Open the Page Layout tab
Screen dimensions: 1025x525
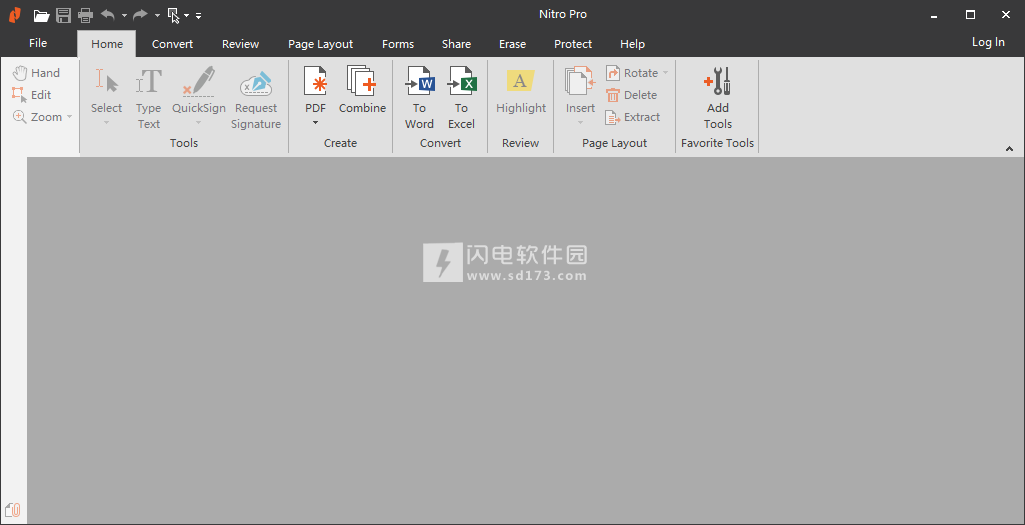(320, 44)
